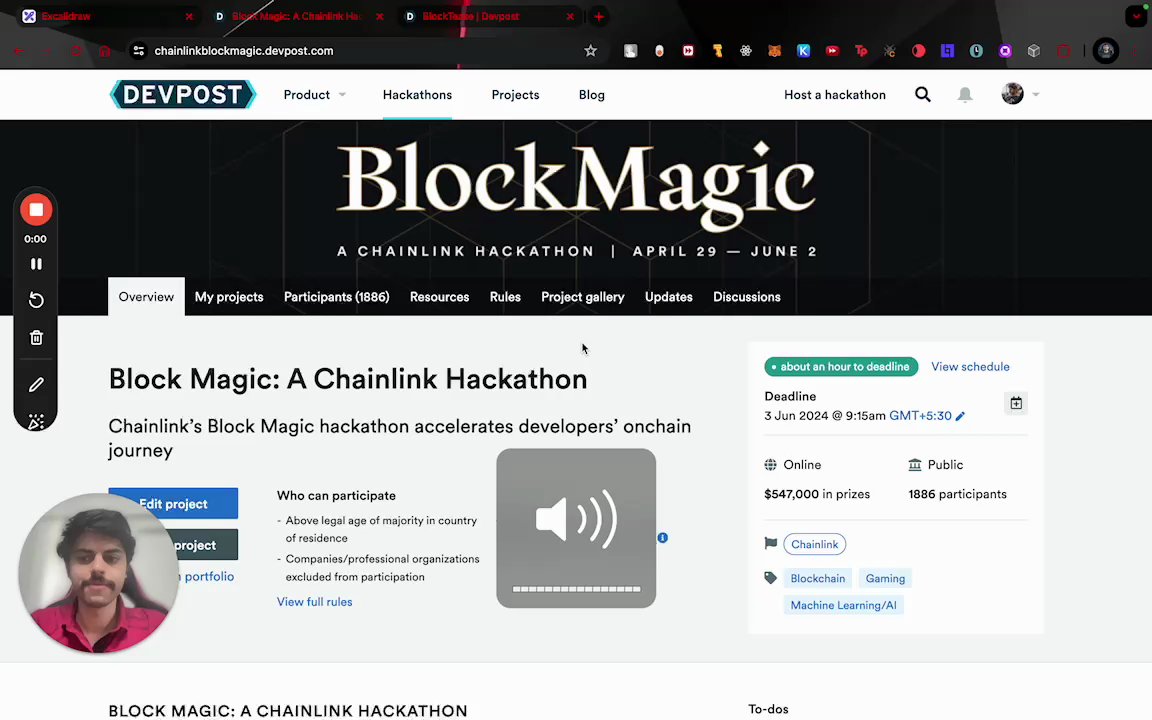Image resolution: width=1152 pixels, height=720 pixels.
Task: Click the cube extension icon
Action: tap(1034, 51)
